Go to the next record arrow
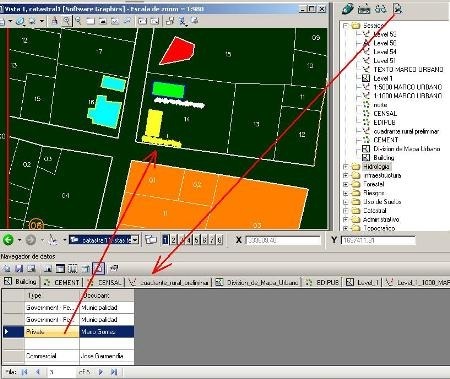The image size is (450, 379). [x=101, y=372]
